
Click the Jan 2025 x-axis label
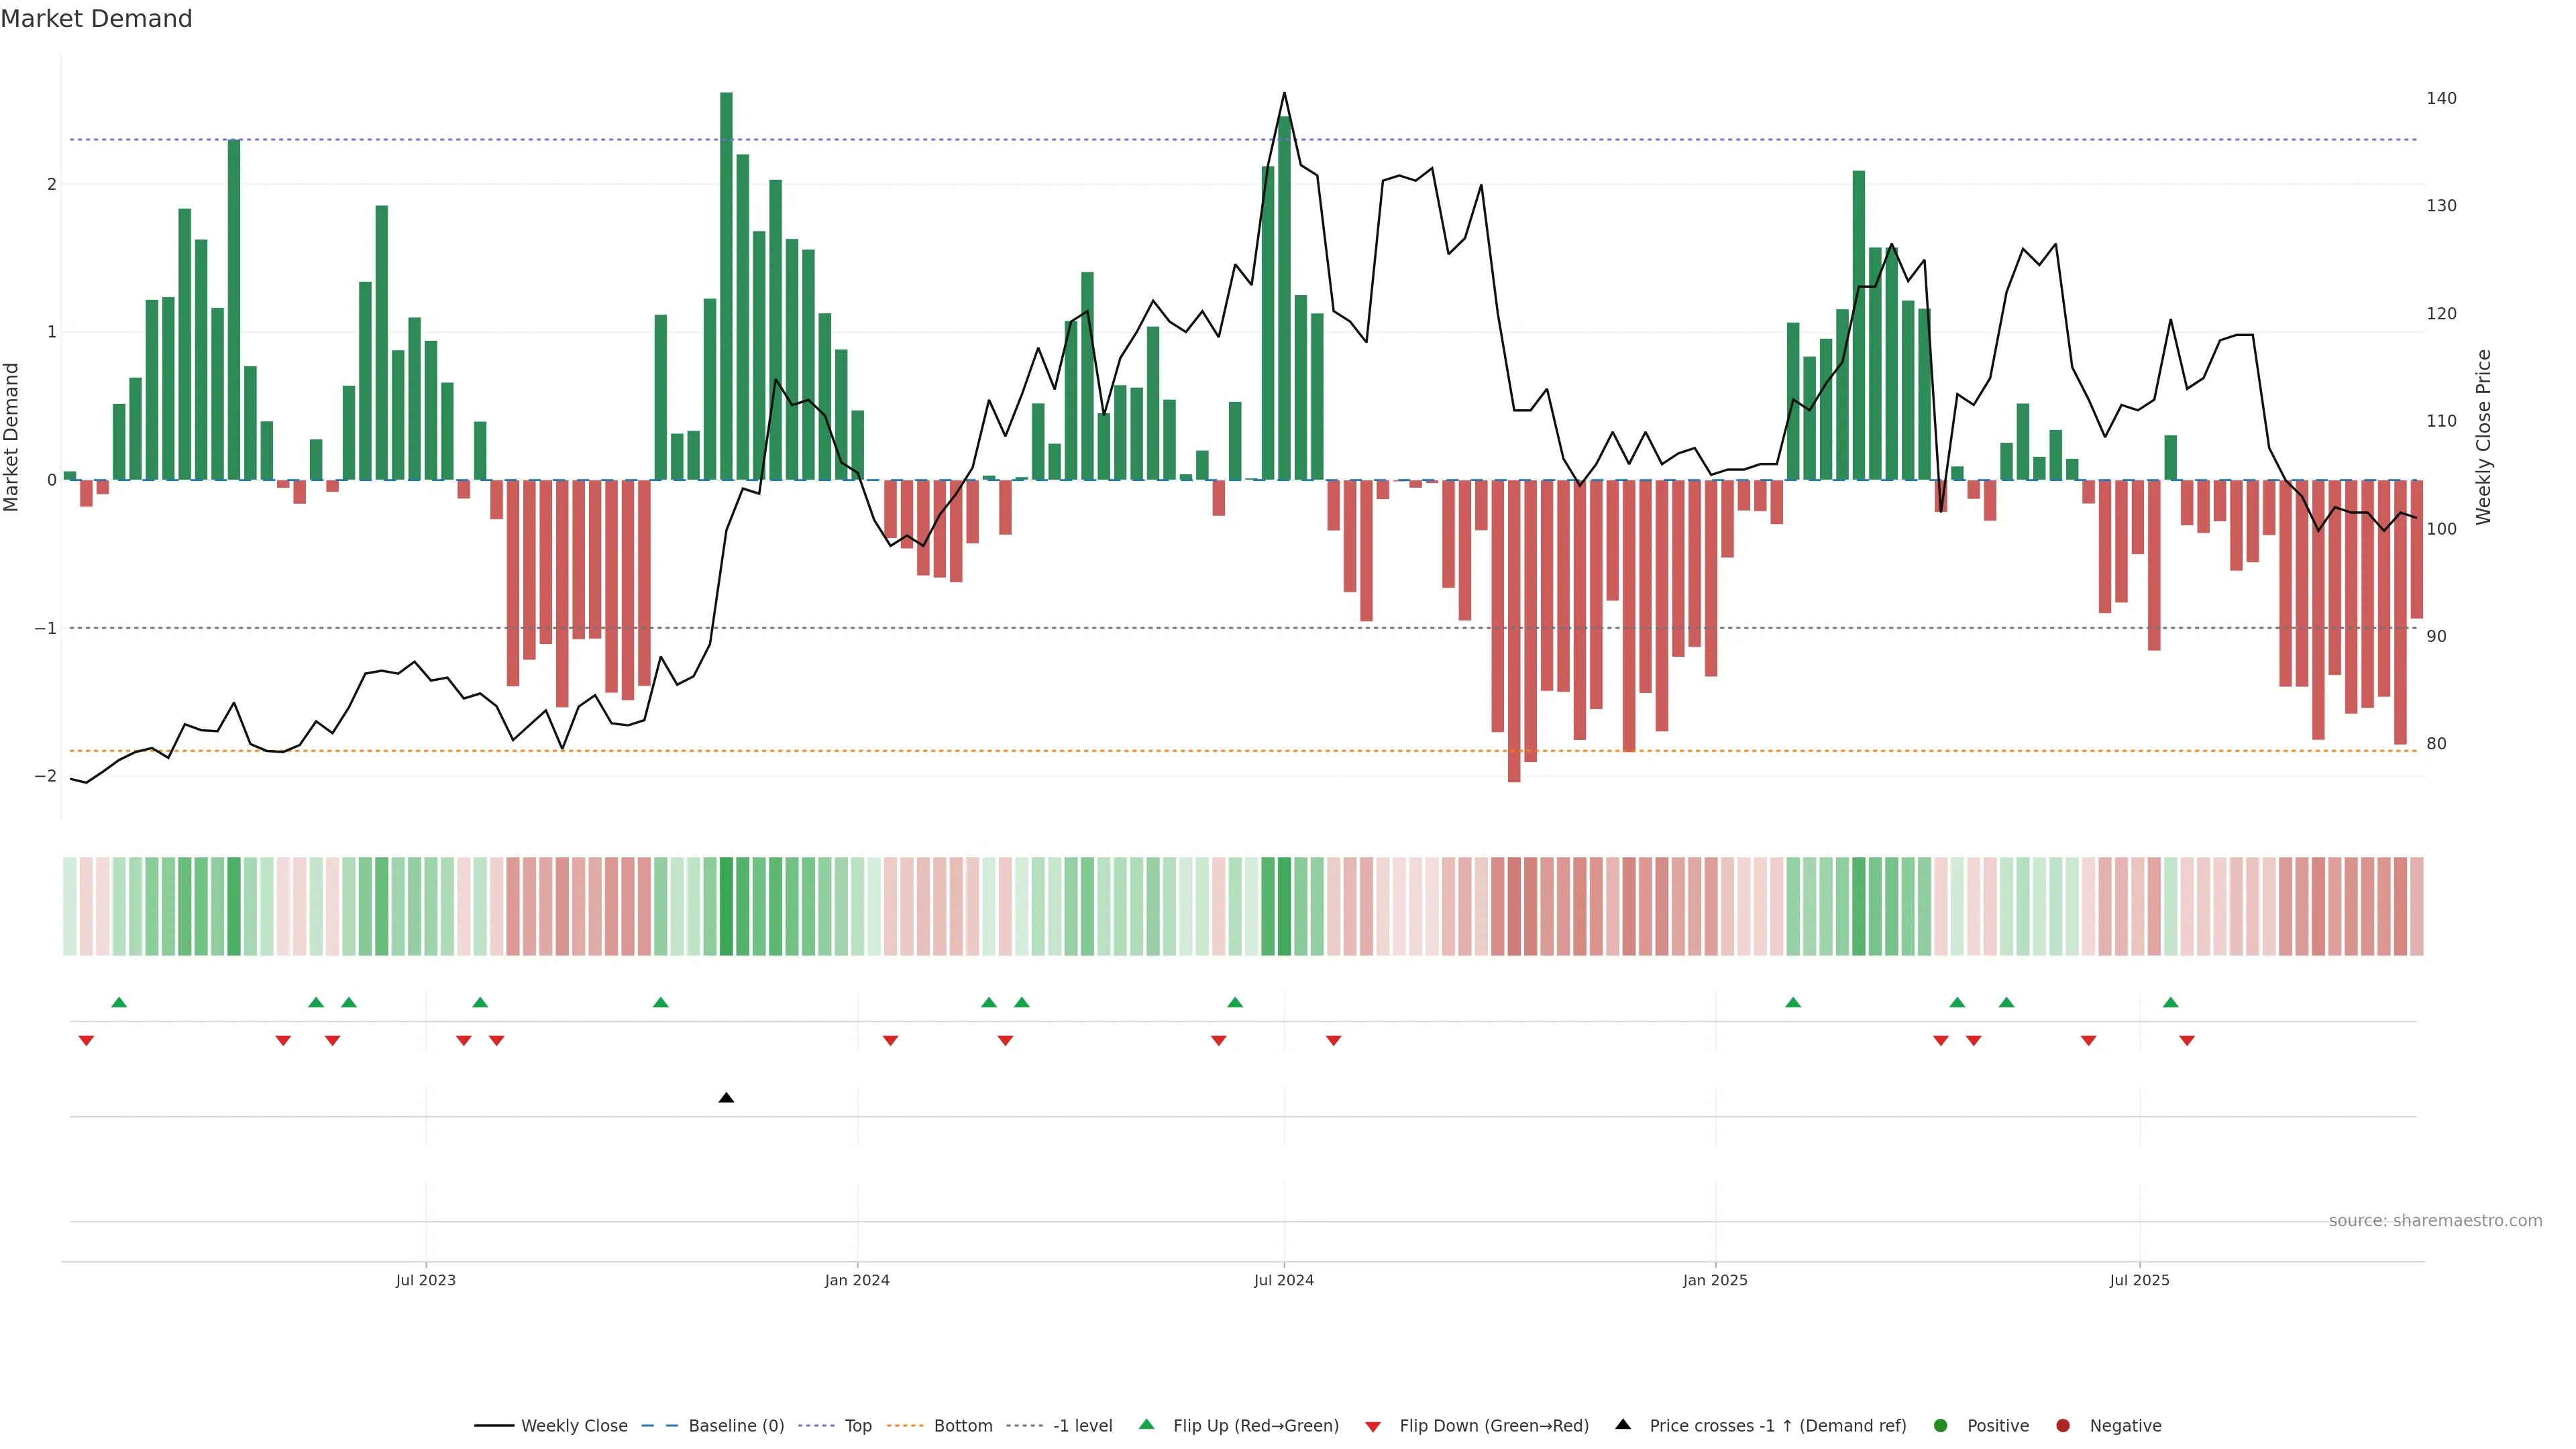[x=1715, y=1280]
